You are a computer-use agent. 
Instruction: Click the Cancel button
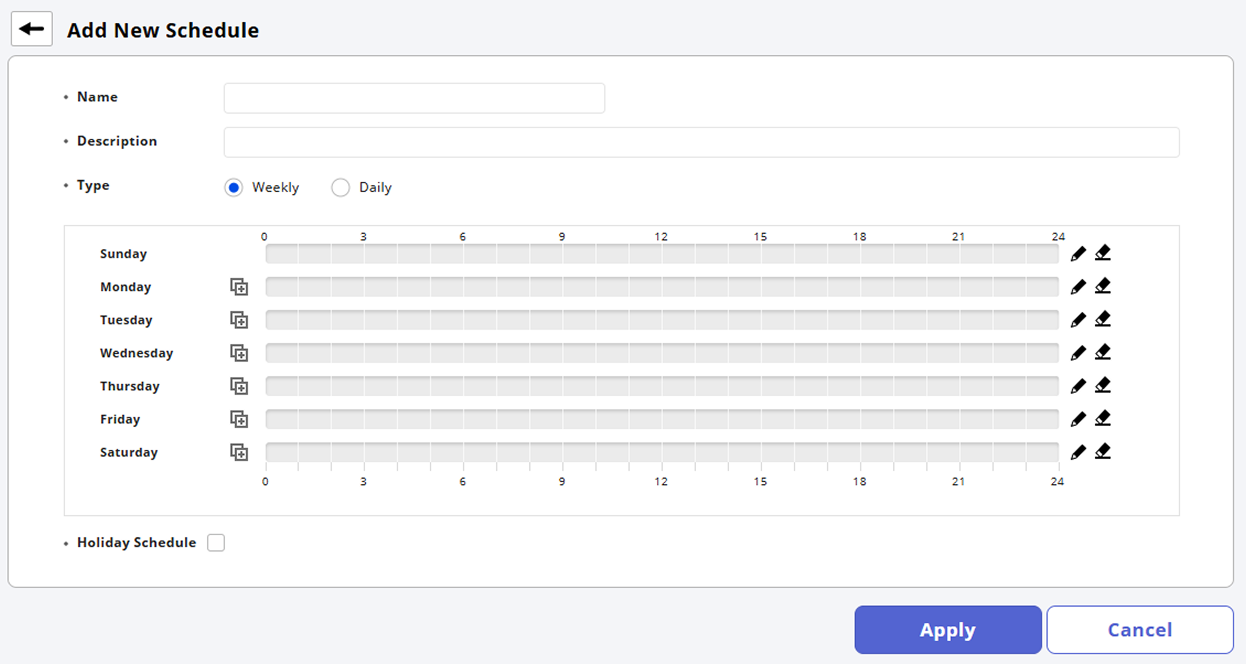point(1139,630)
